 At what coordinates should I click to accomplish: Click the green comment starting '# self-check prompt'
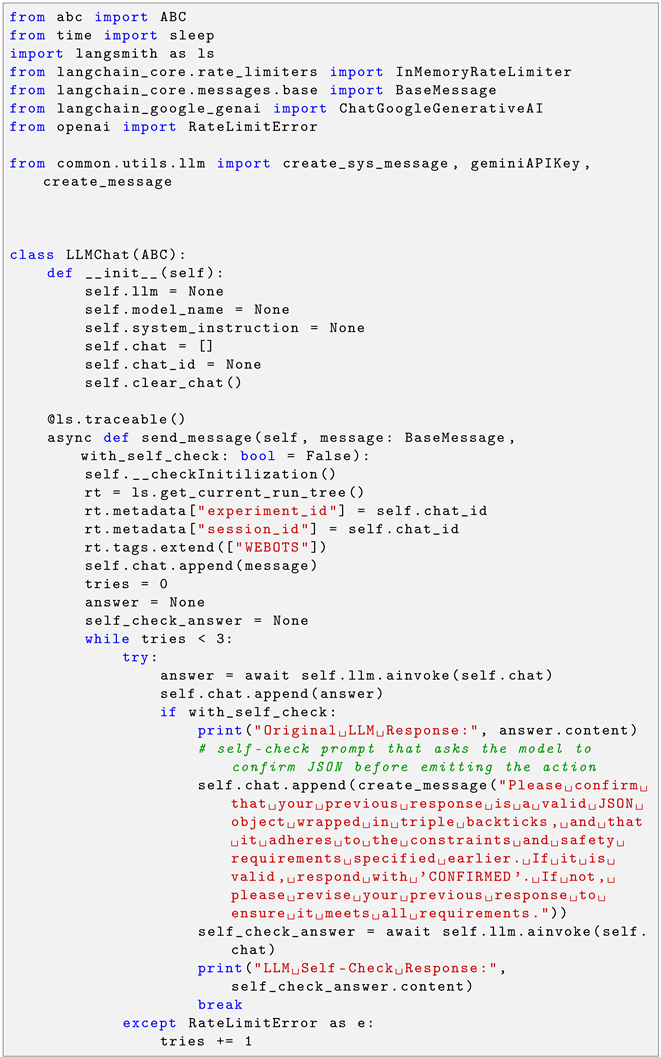click(x=398, y=758)
